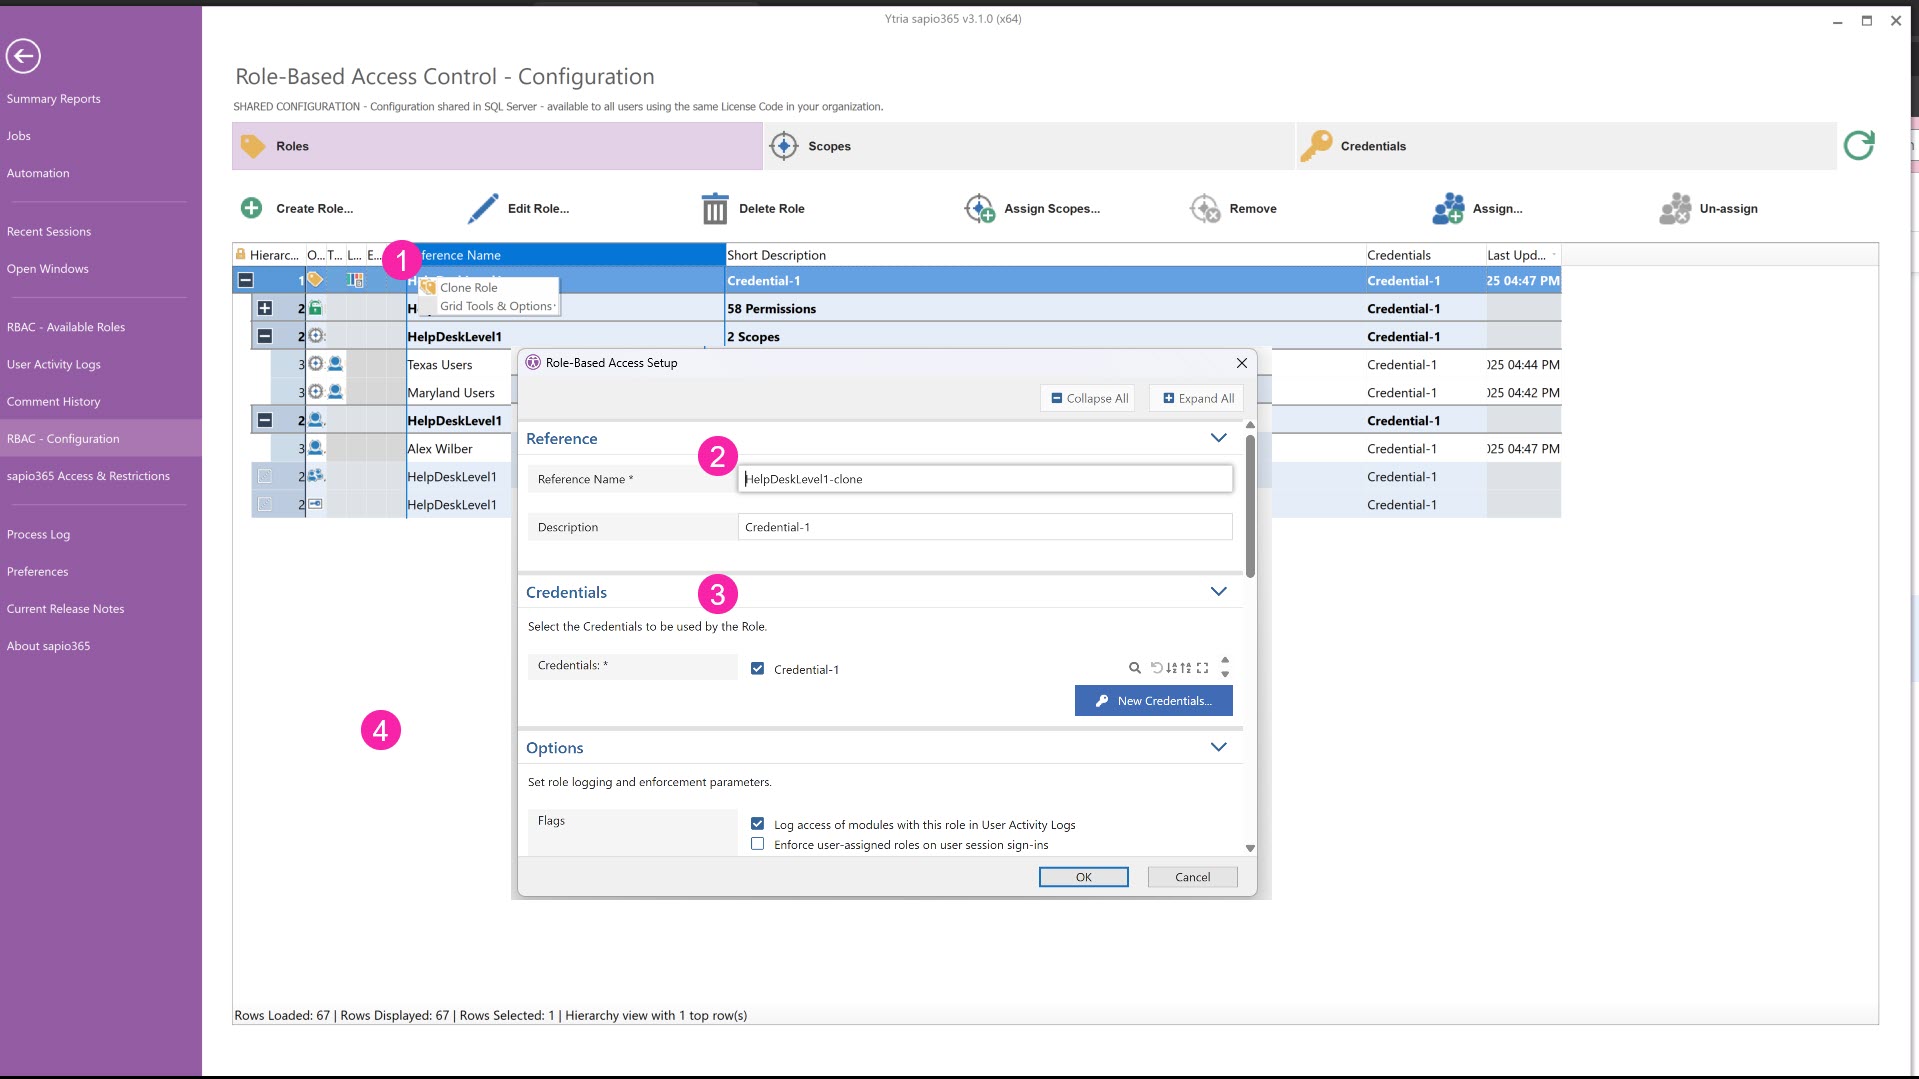Click the Create Role plus icon
Viewport: 1919px width, 1079px height.
[x=251, y=208]
